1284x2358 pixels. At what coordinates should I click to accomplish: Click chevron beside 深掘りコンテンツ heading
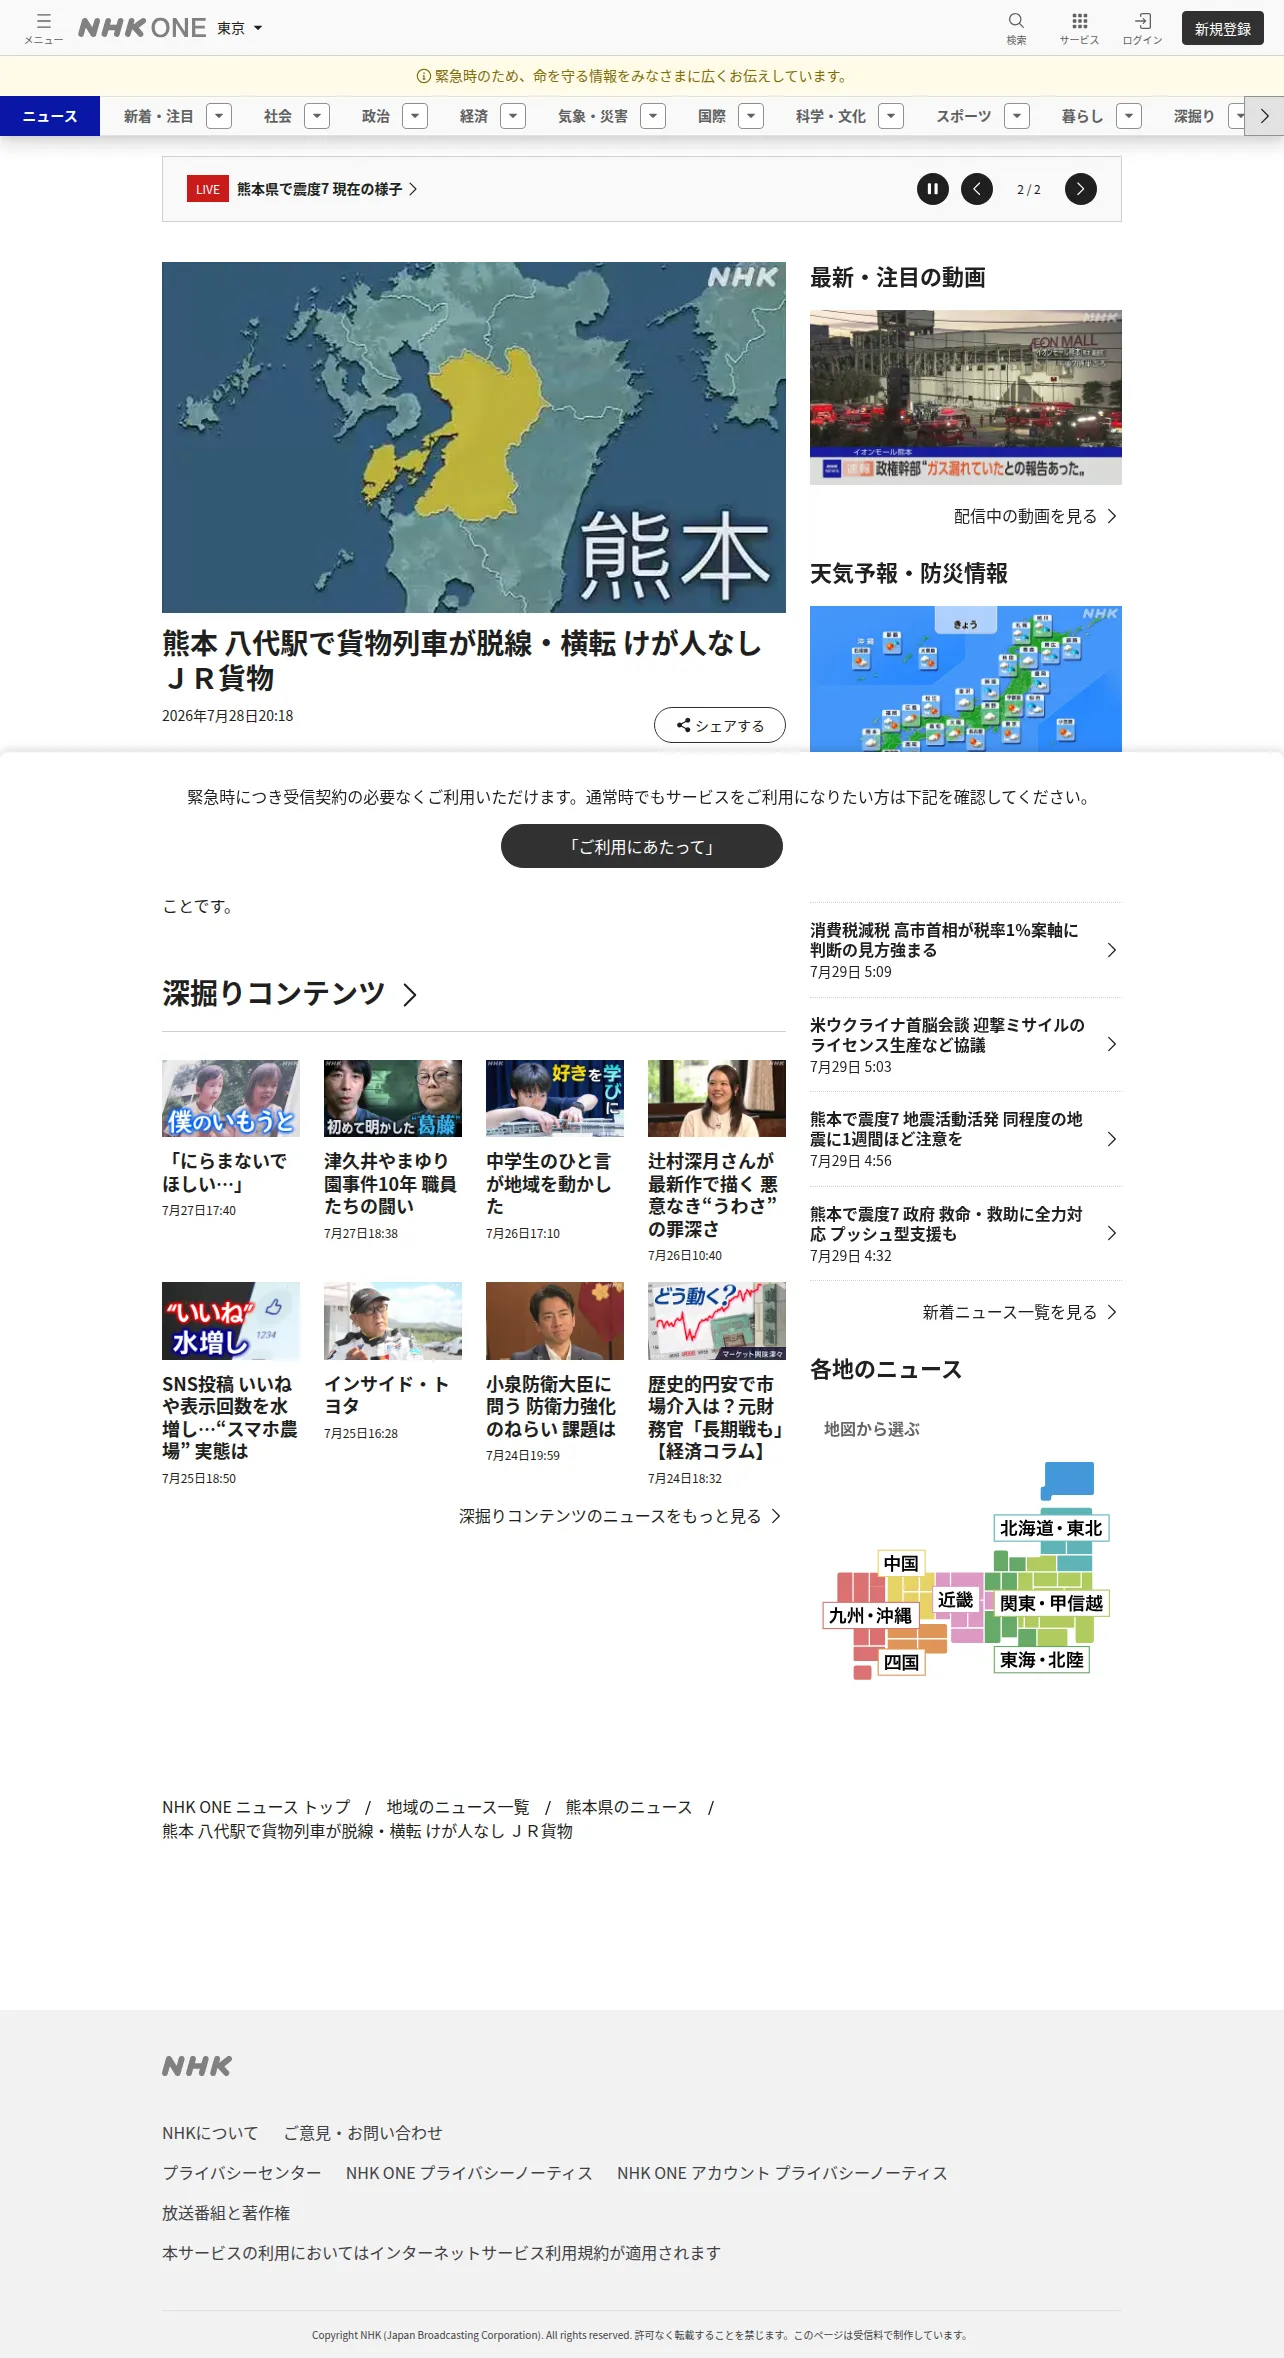tap(410, 994)
